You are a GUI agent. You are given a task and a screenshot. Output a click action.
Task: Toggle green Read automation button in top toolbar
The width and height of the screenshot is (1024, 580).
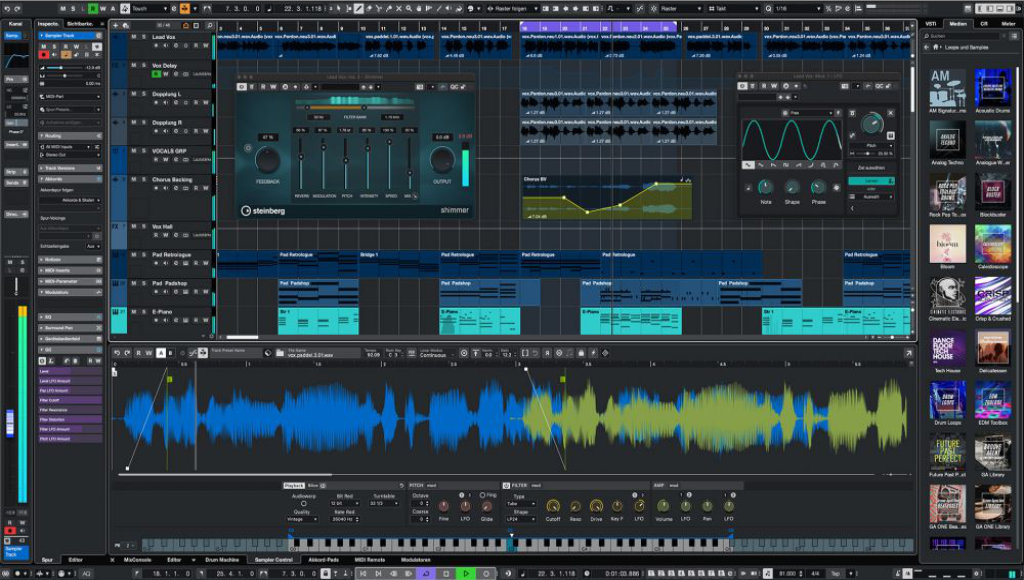[x=93, y=8]
